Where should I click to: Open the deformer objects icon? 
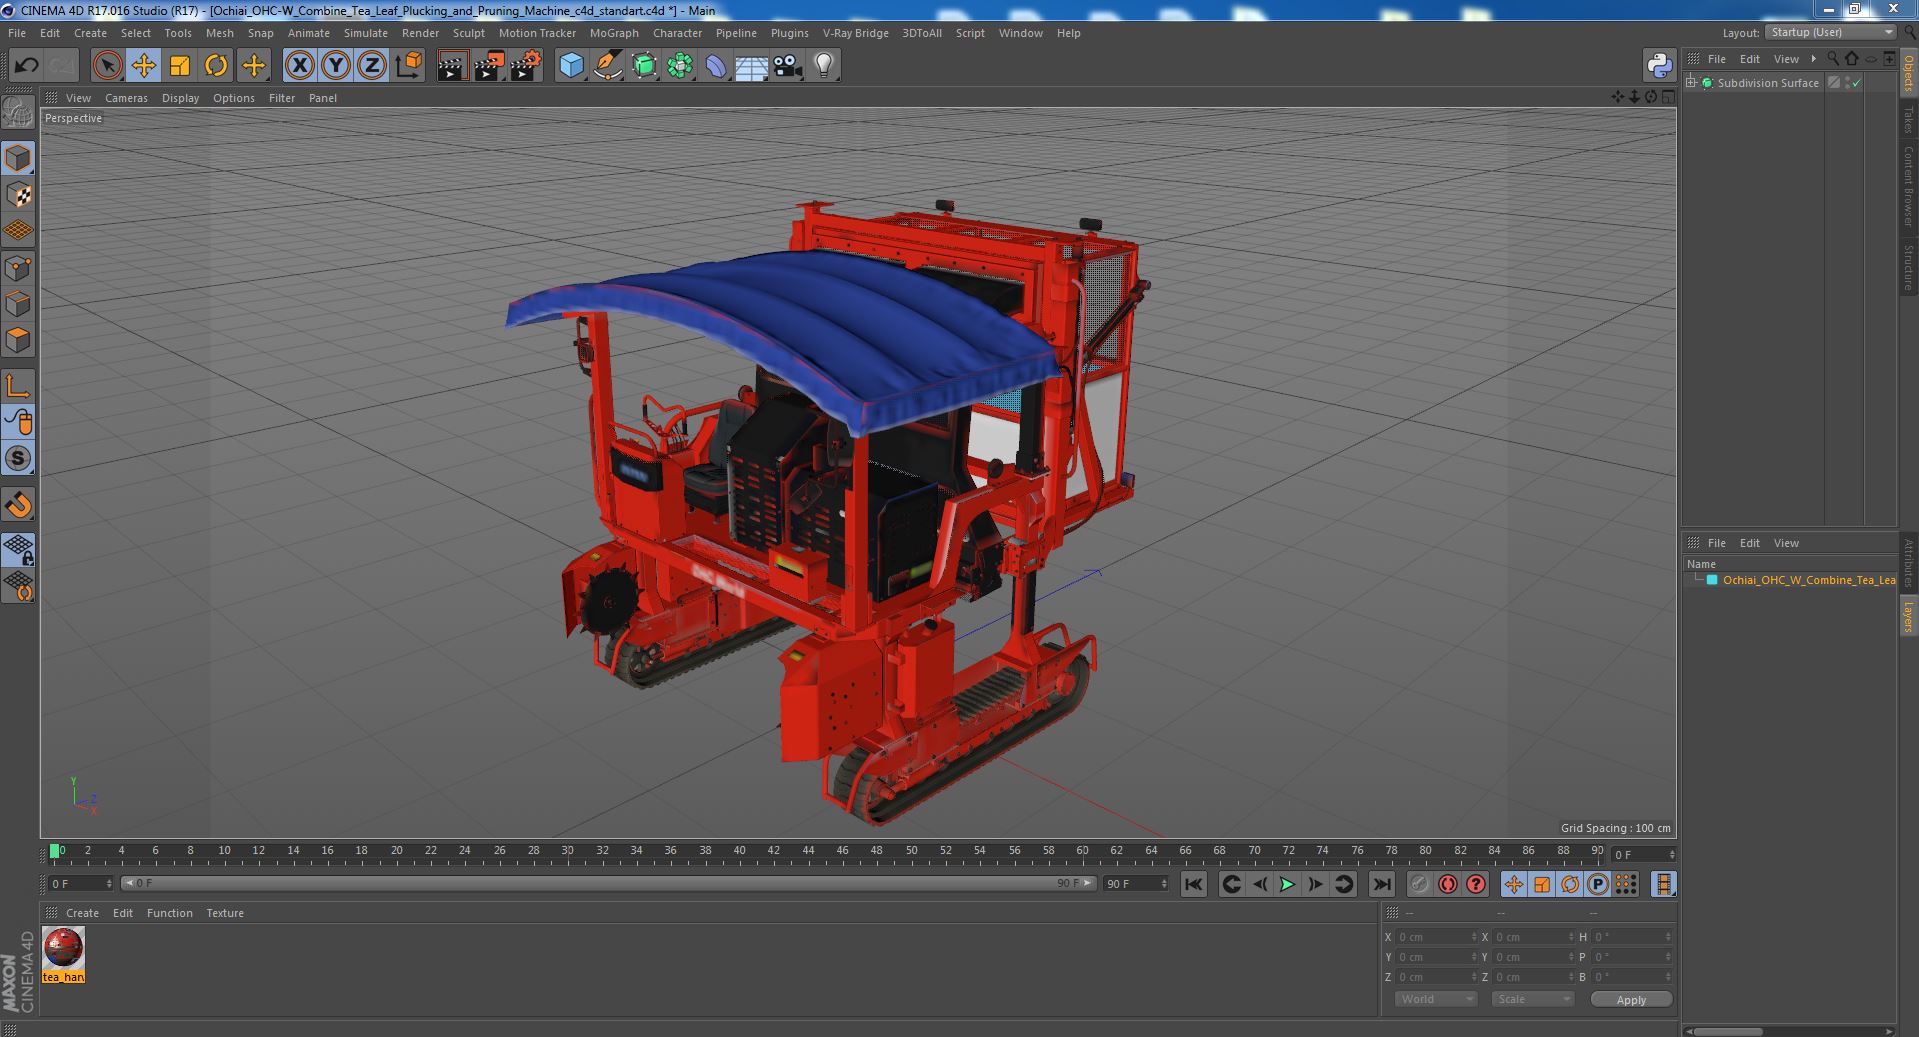point(716,66)
